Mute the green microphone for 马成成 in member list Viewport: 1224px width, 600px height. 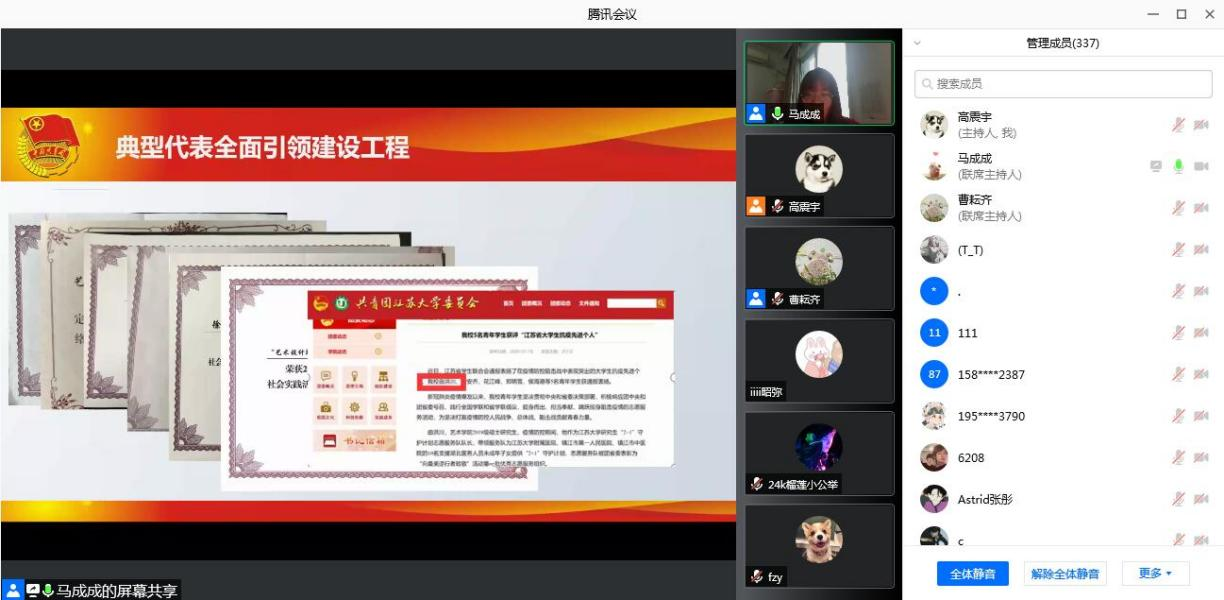tap(1179, 167)
